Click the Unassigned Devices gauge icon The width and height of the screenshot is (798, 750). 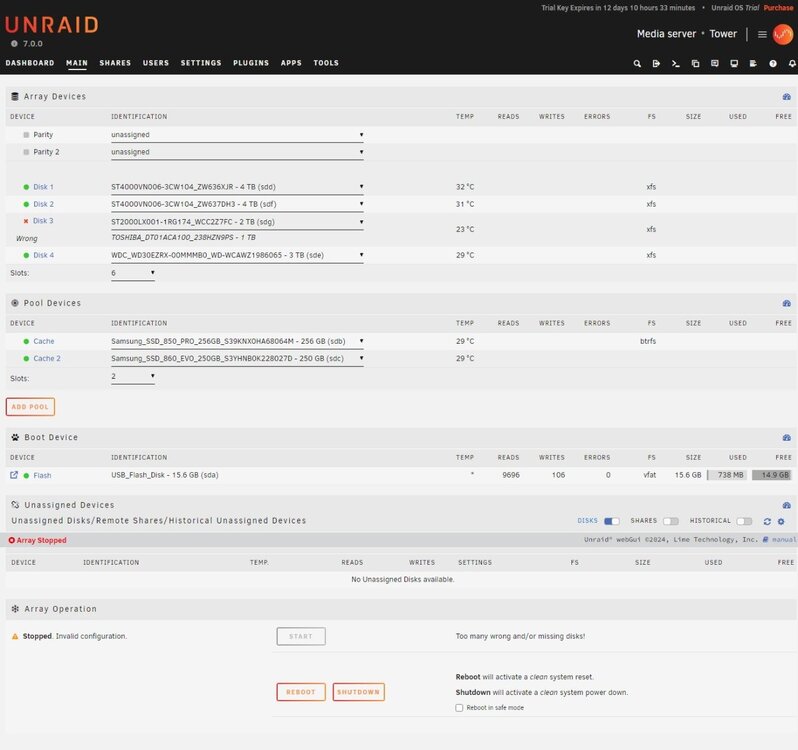(x=786, y=505)
